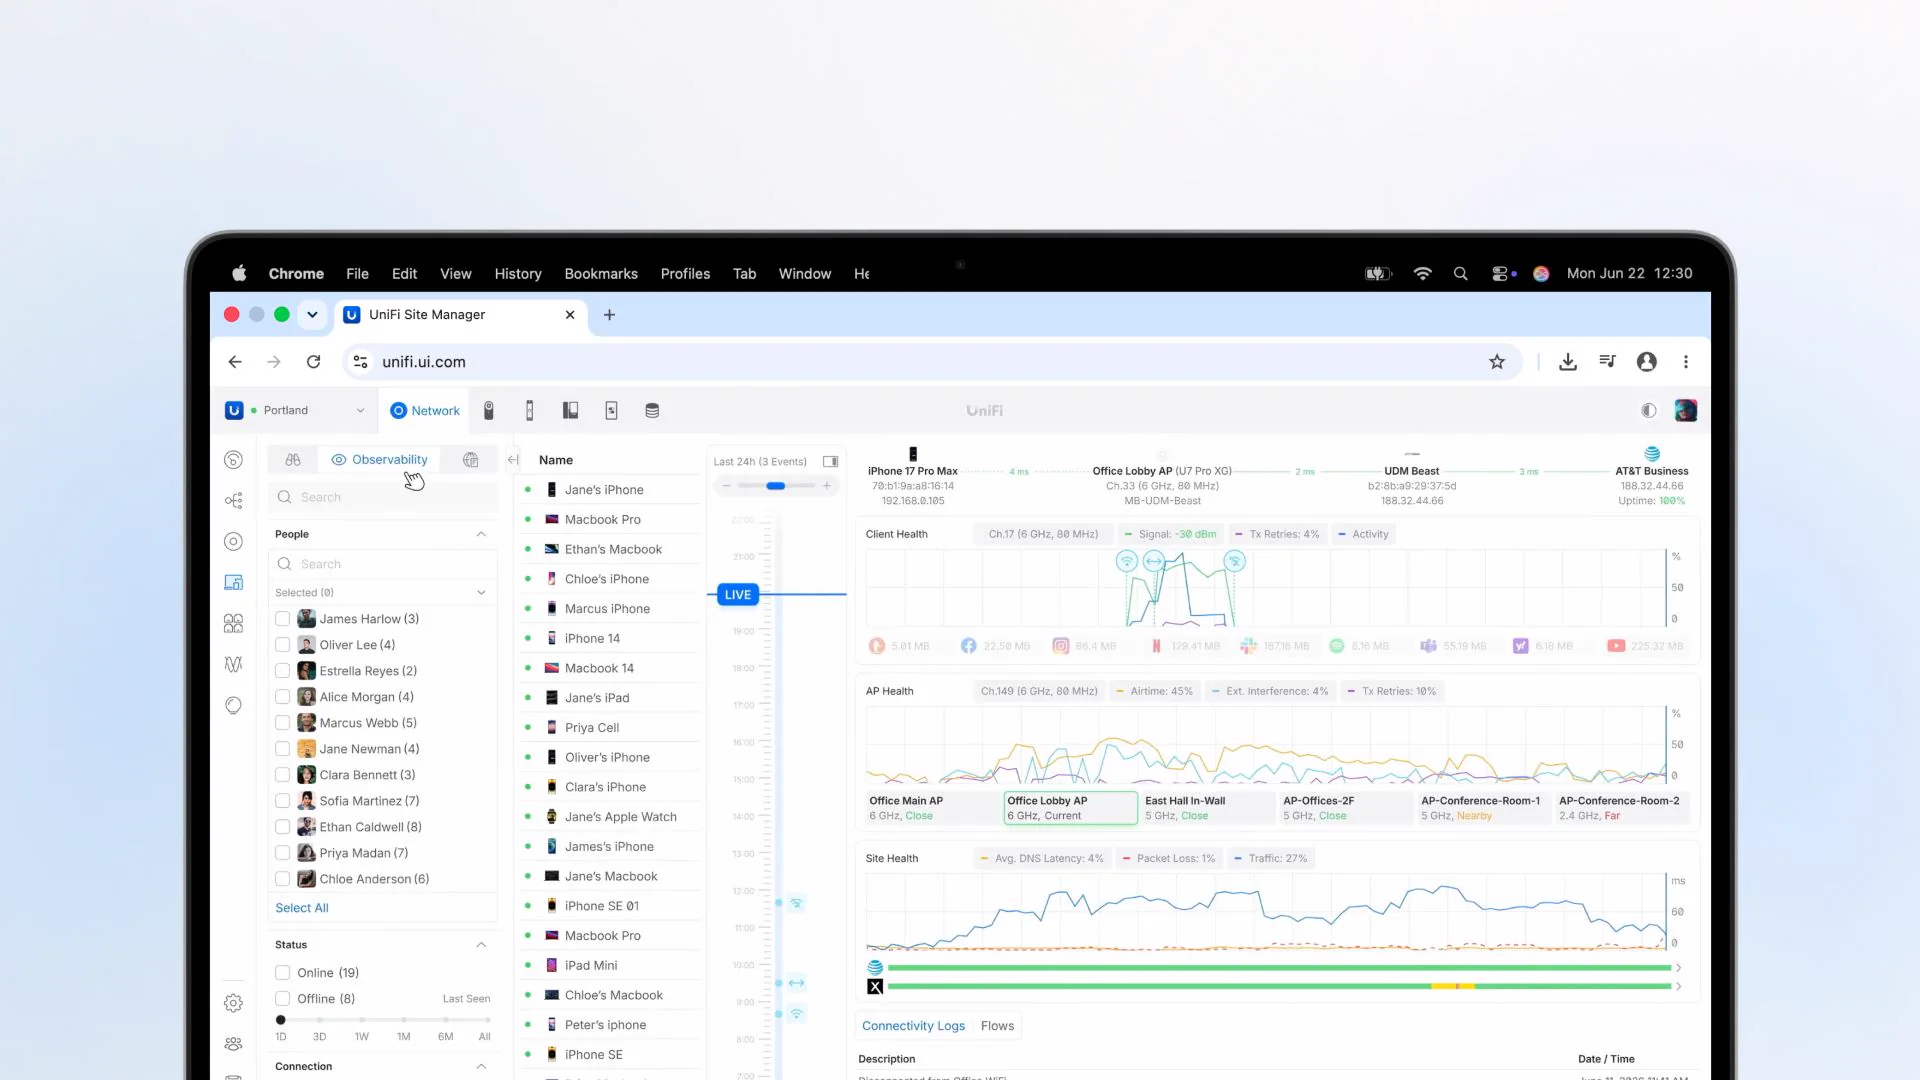
Task: Open the target circle icon in sidebar
Action: (233, 542)
